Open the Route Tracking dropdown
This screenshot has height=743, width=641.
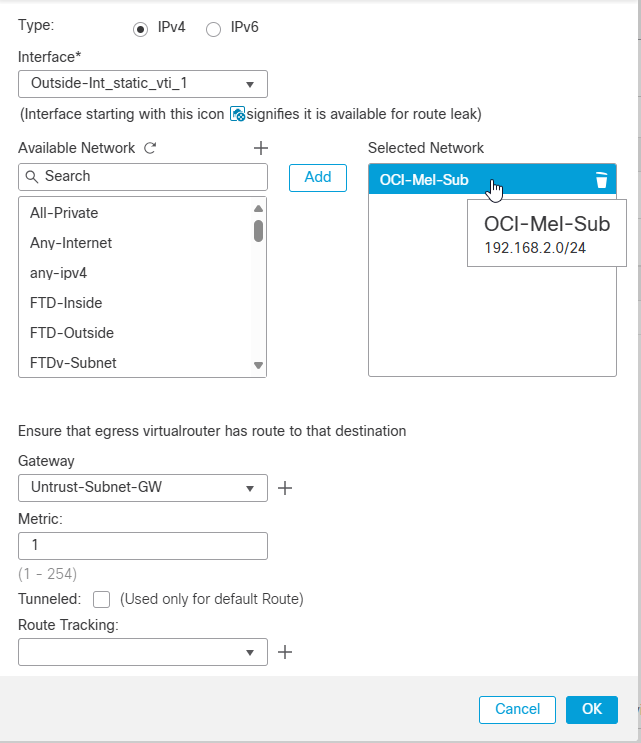[143, 652]
